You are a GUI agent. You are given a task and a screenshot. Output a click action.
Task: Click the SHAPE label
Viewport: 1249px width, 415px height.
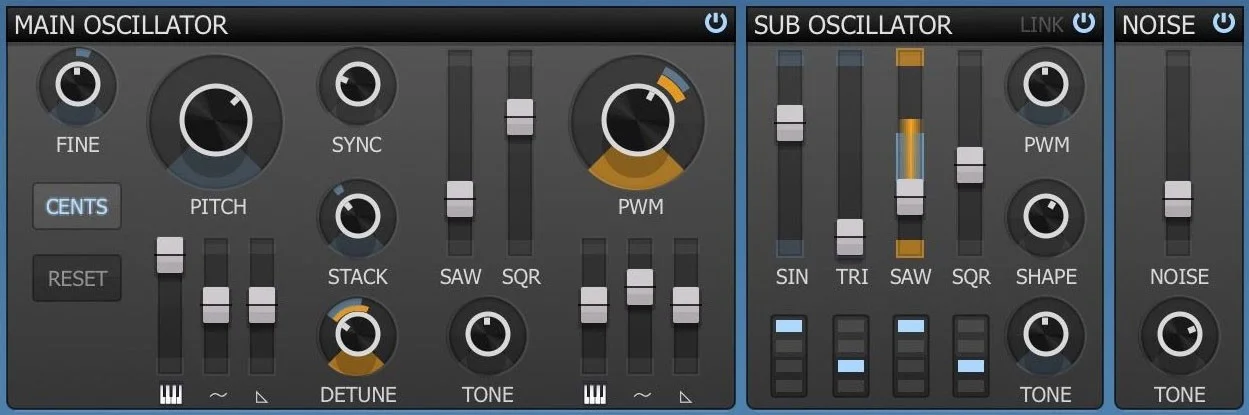click(x=1046, y=277)
